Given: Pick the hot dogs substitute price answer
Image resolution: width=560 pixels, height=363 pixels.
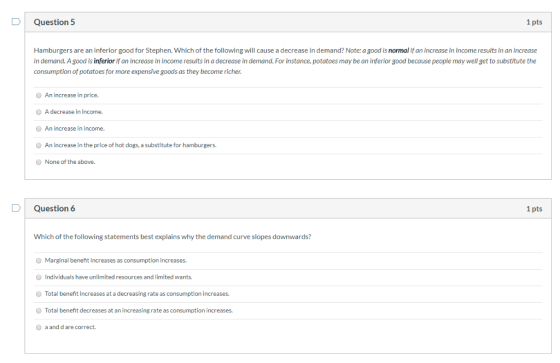Looking at the screenshot, I should point(39,145).
